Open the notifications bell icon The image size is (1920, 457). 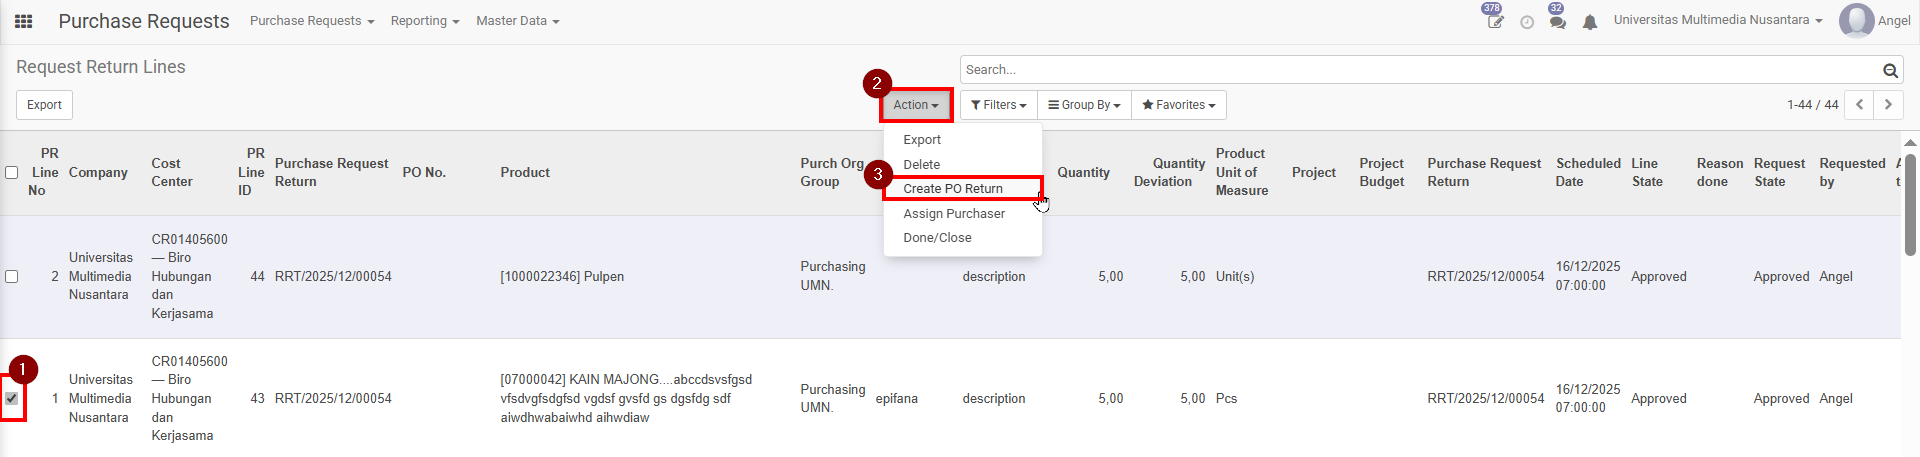(1590, 22)
